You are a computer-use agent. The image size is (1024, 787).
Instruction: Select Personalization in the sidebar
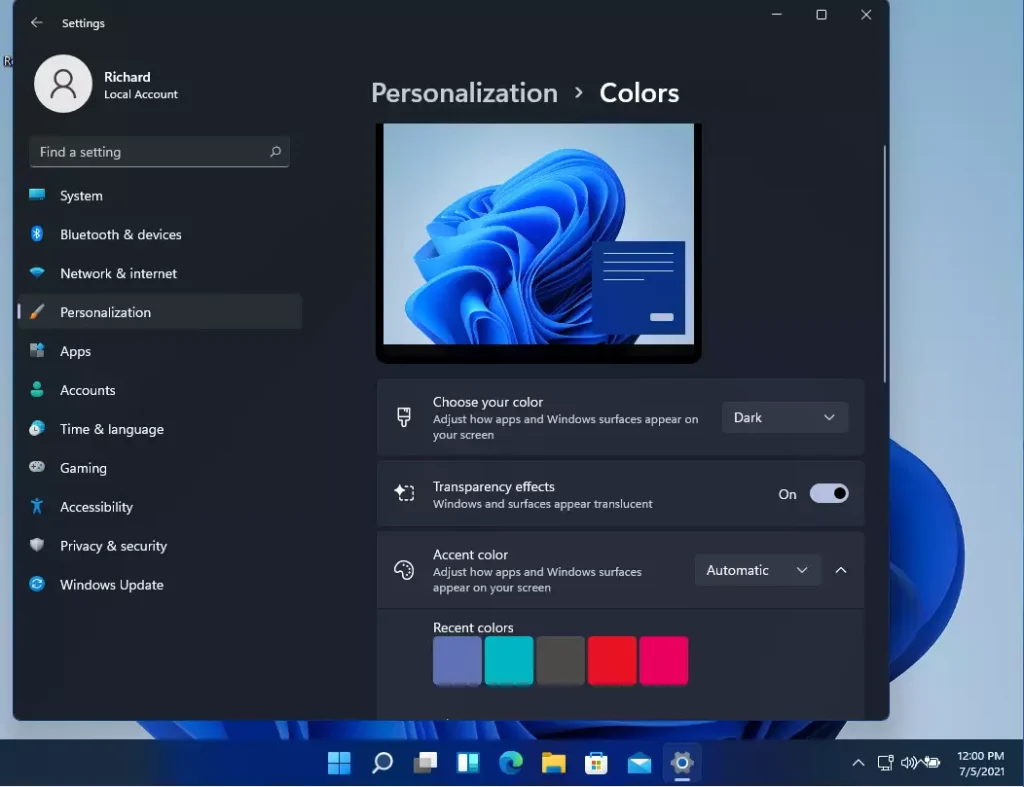coord(160,312)
